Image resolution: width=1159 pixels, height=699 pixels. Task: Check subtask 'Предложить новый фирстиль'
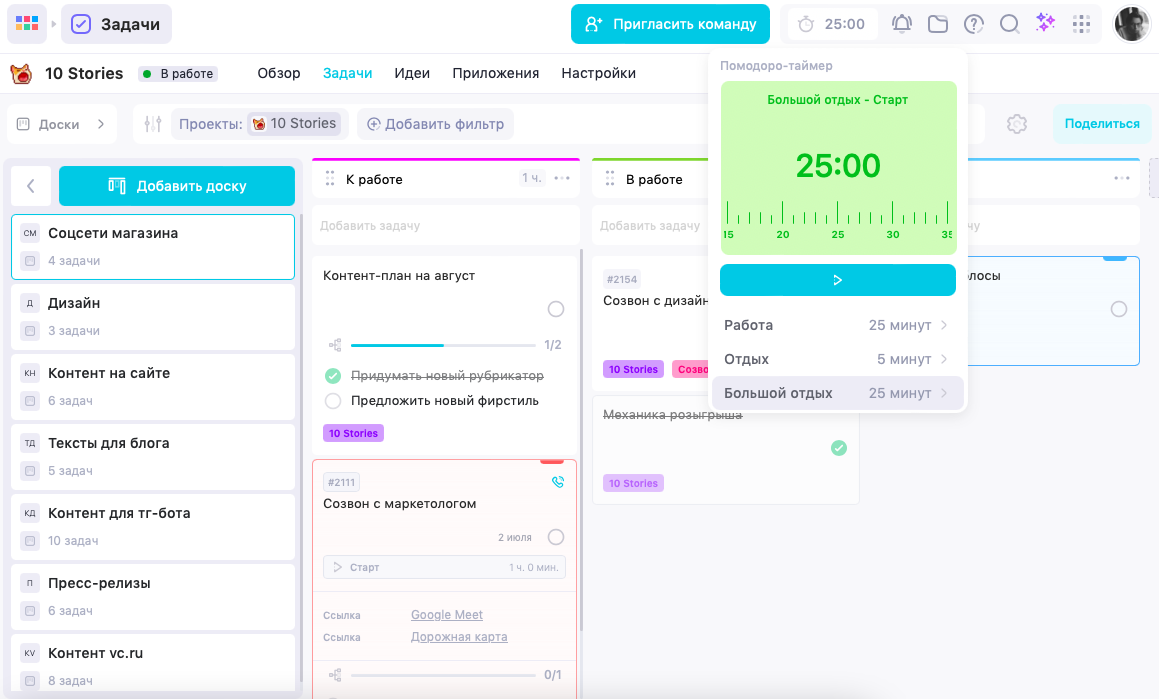coord(334,401)
